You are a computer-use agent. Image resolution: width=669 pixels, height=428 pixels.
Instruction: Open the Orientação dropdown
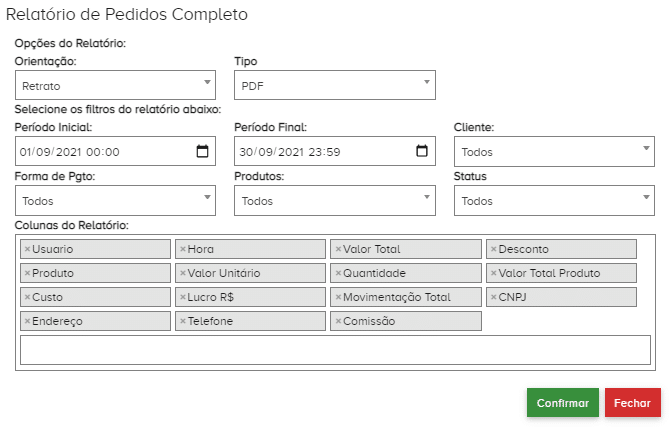pos(115,85)
